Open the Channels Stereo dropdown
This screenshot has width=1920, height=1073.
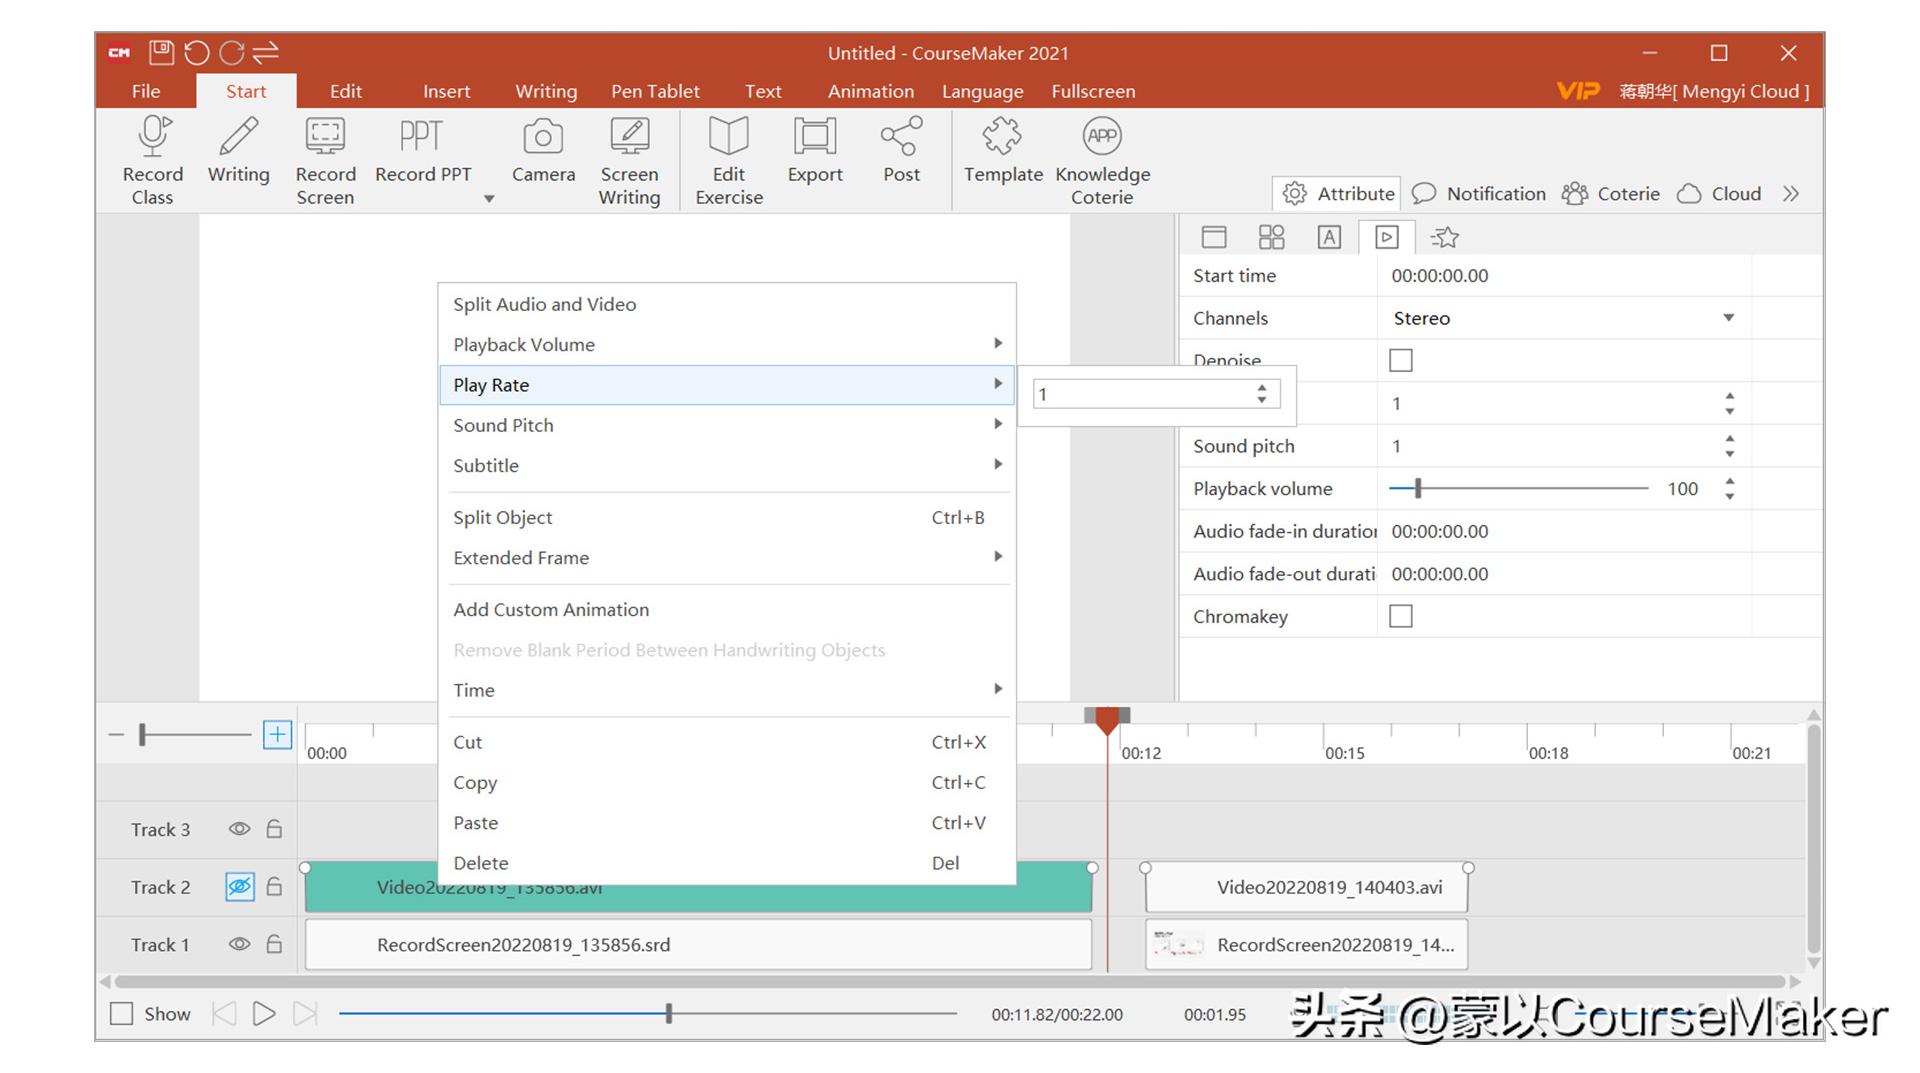(x=1727, y=318)
